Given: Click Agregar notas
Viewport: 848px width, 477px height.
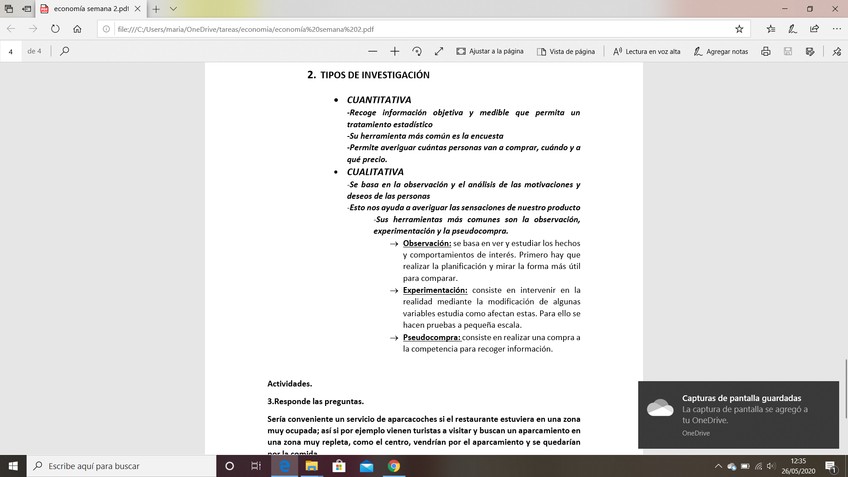Looking at the screenshot, I should click(721, 51).
